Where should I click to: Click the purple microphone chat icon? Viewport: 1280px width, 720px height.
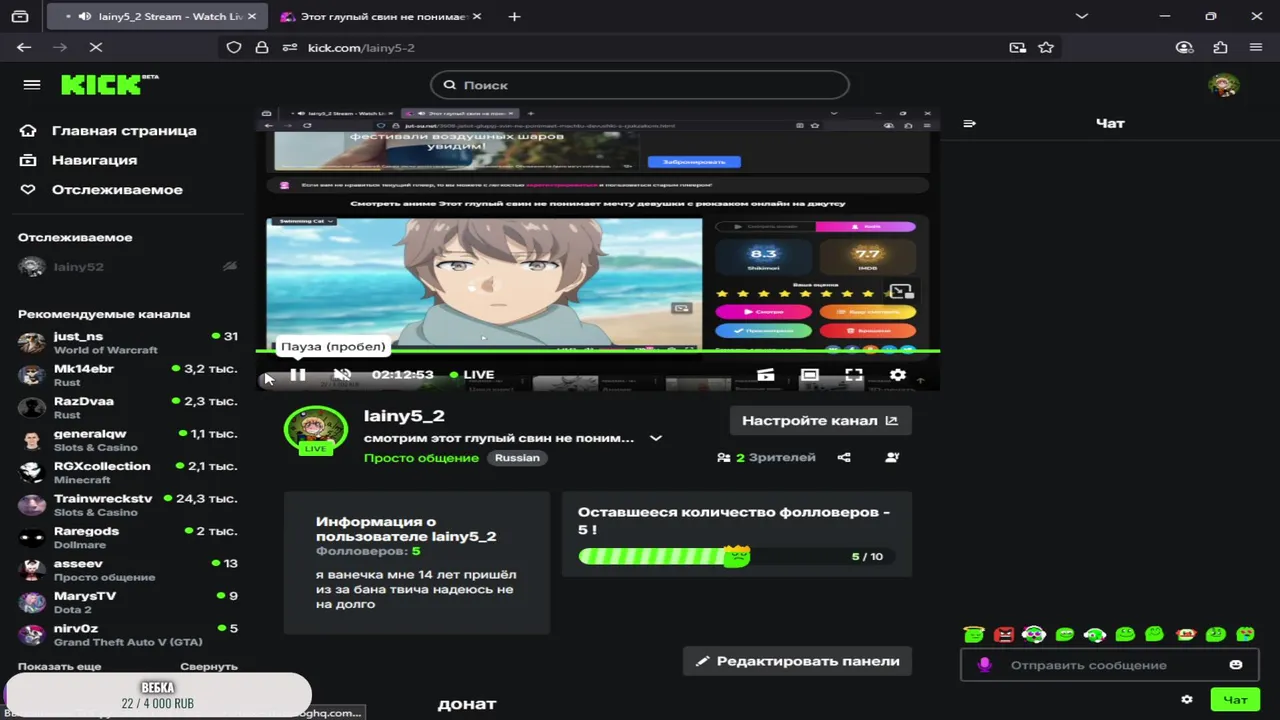point(984,665)
